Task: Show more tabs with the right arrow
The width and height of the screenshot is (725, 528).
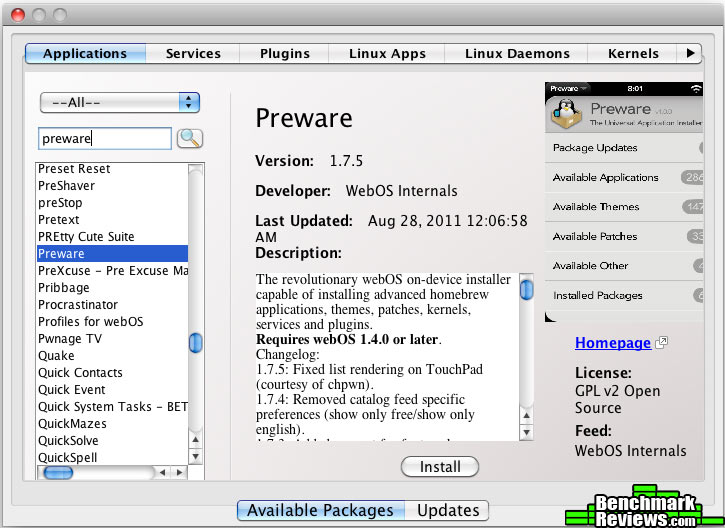Action: coord(690,53)
